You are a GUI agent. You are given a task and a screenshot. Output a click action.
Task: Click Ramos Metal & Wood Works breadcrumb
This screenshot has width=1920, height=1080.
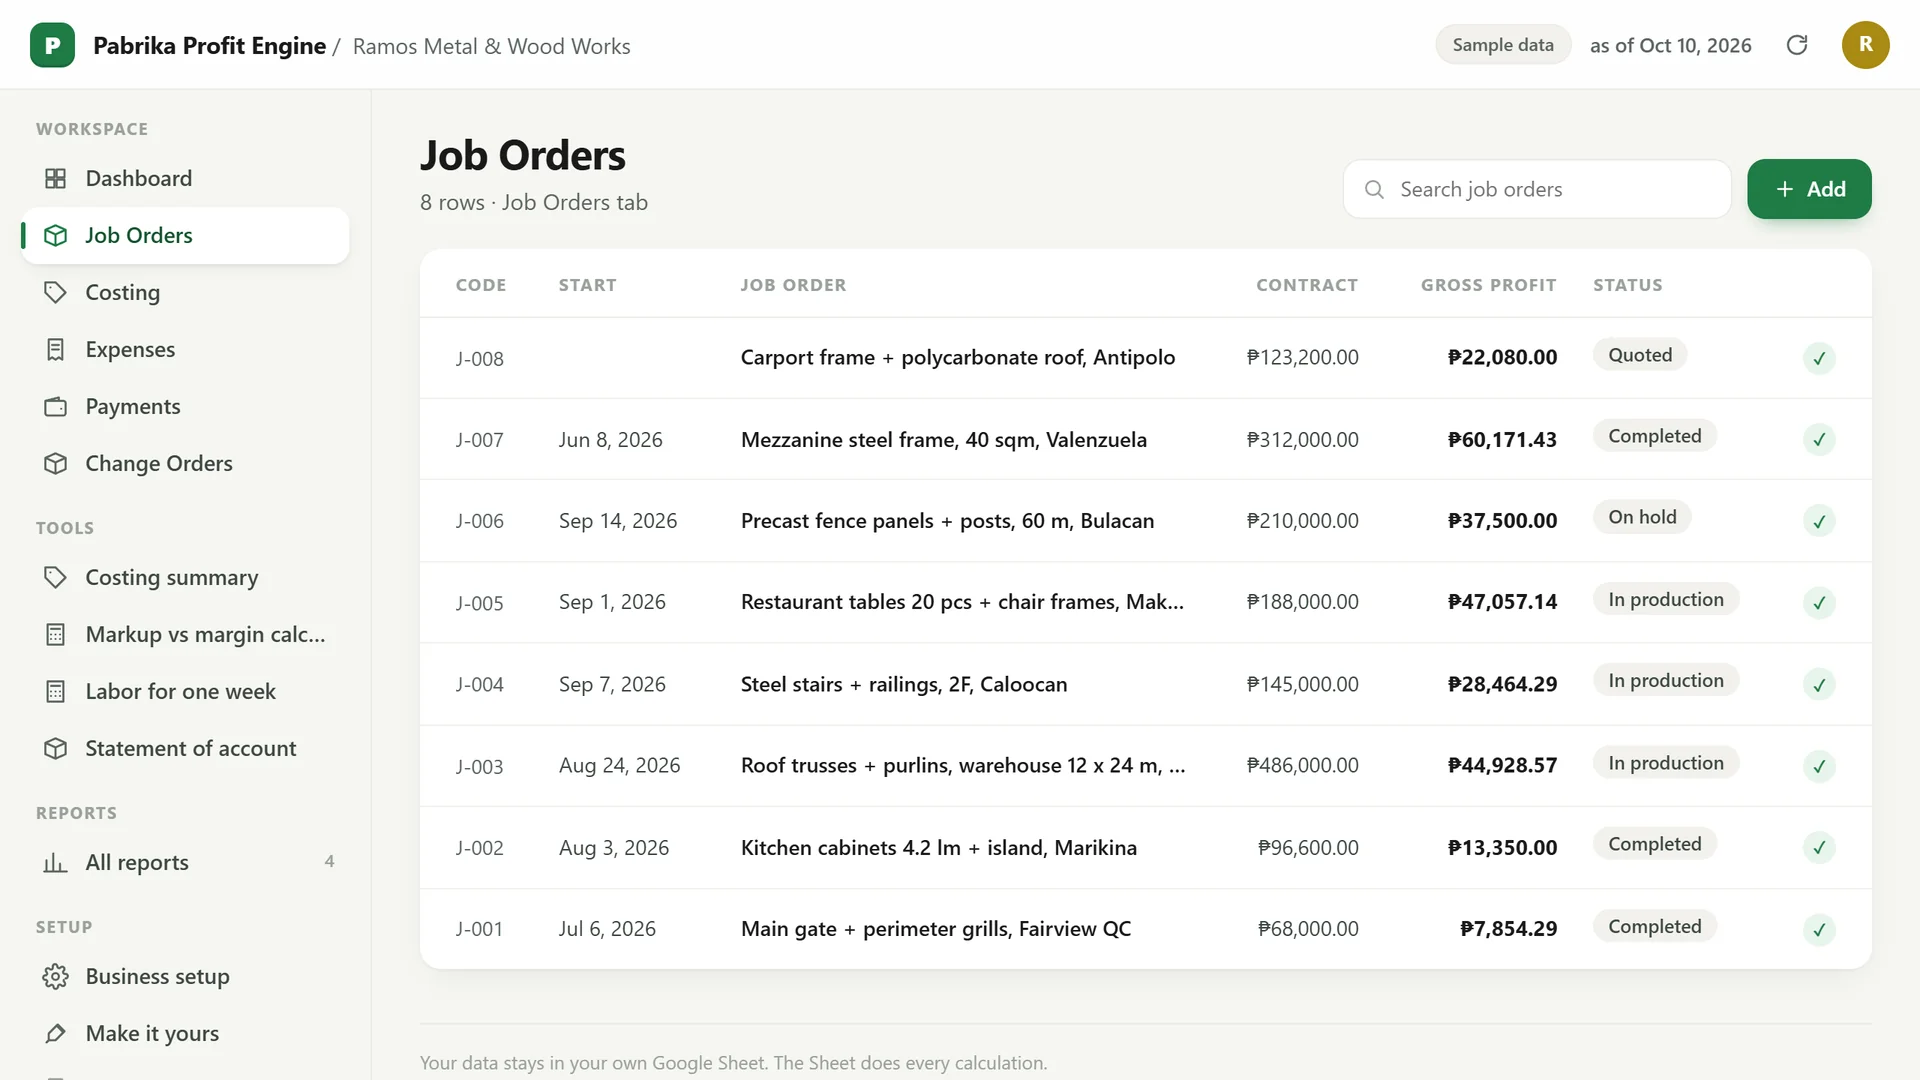pos(491,46)
